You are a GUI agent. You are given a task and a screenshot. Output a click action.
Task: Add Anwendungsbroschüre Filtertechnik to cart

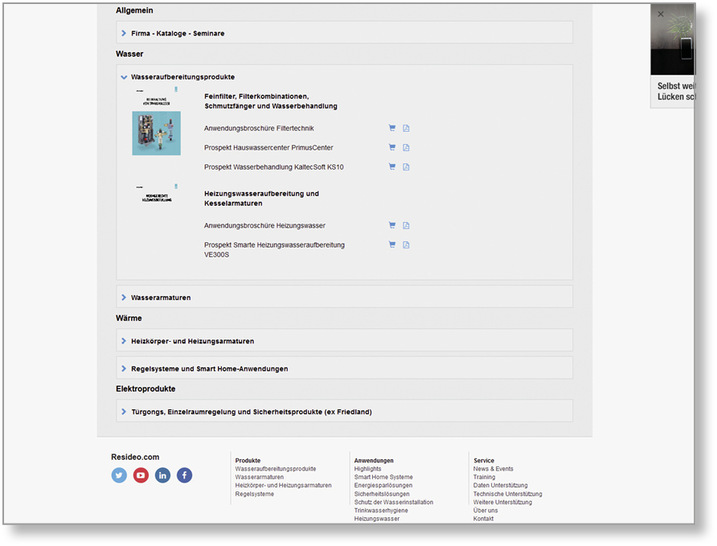(x=393, y=129)
